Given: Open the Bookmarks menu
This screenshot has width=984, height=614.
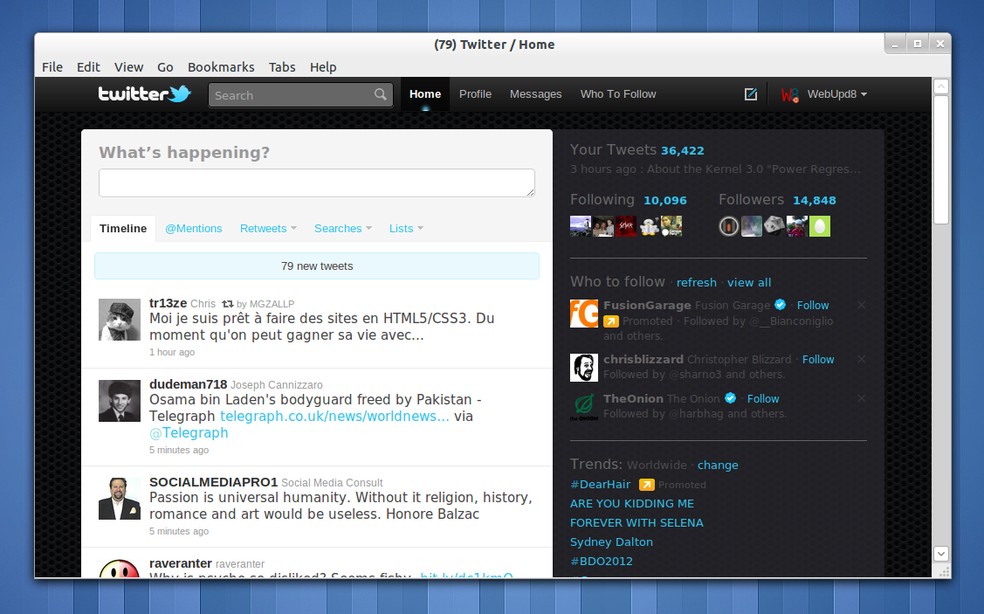Looking at the screenshot, I should point(221,67).
